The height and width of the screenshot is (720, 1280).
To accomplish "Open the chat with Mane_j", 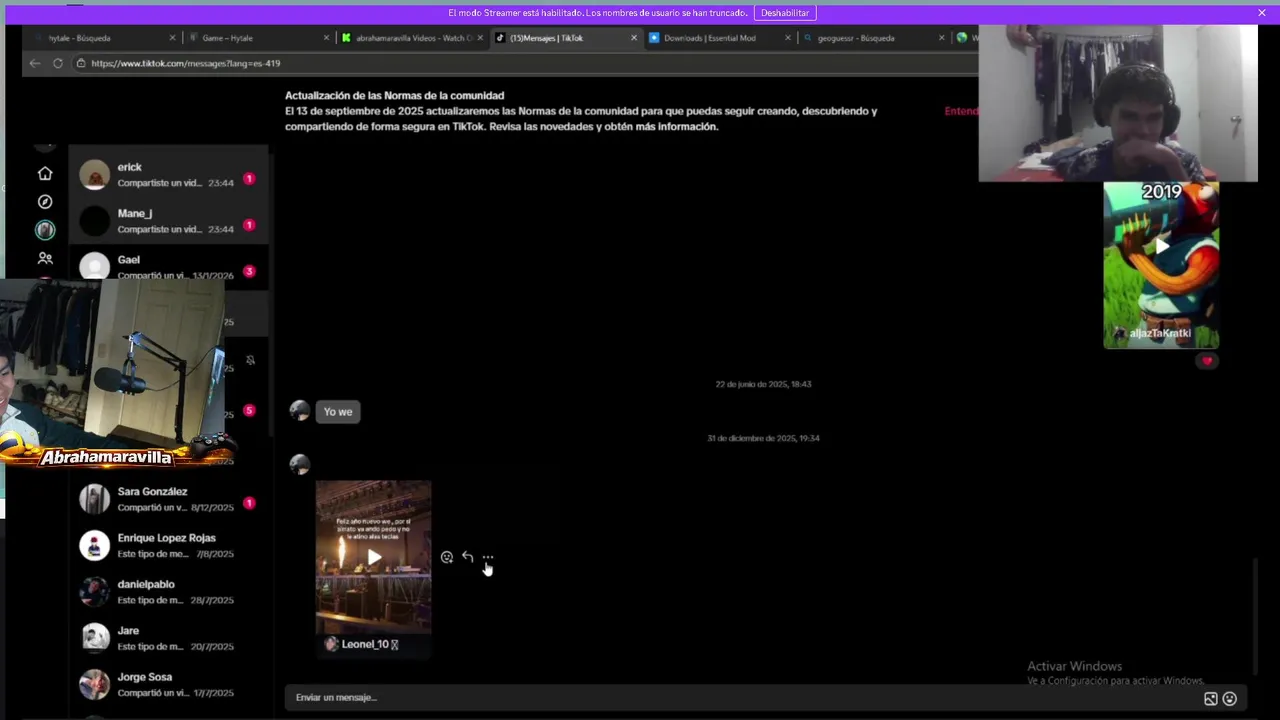I will pyautogui.click(x=168, y=221).
